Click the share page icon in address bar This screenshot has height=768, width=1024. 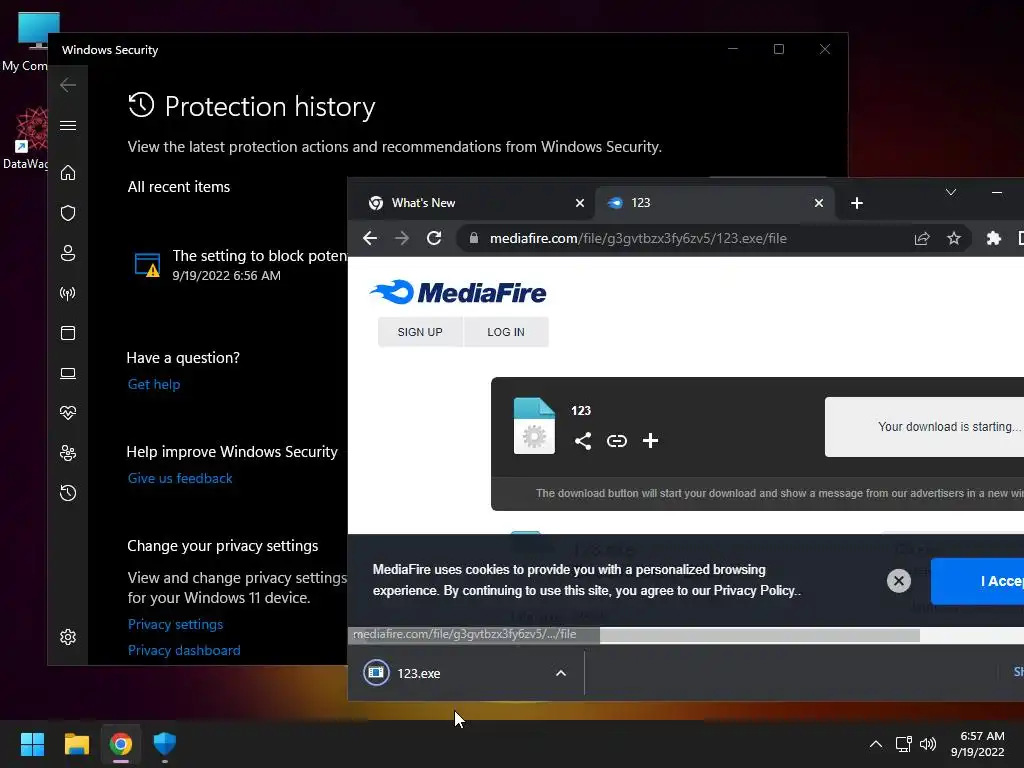pos(921,238)
